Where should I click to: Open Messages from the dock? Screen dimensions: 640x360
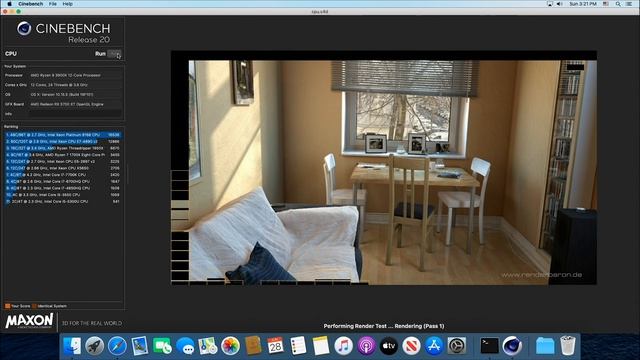(185, 346)
